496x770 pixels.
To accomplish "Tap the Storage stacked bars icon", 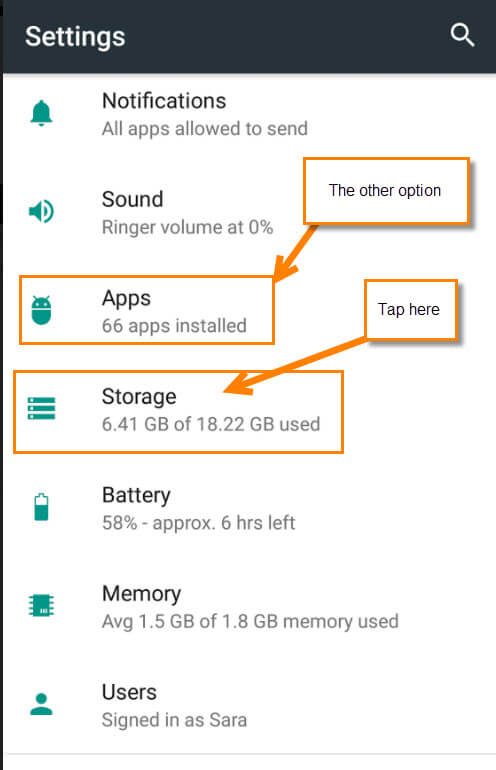I will (x=42, y=408).
